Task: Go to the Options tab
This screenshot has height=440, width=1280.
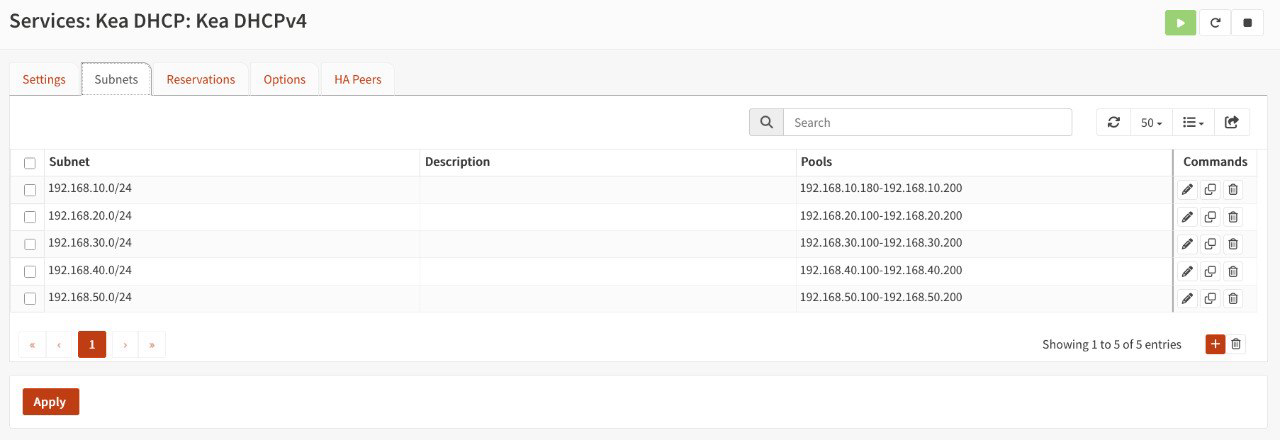Action: point(285,79)
